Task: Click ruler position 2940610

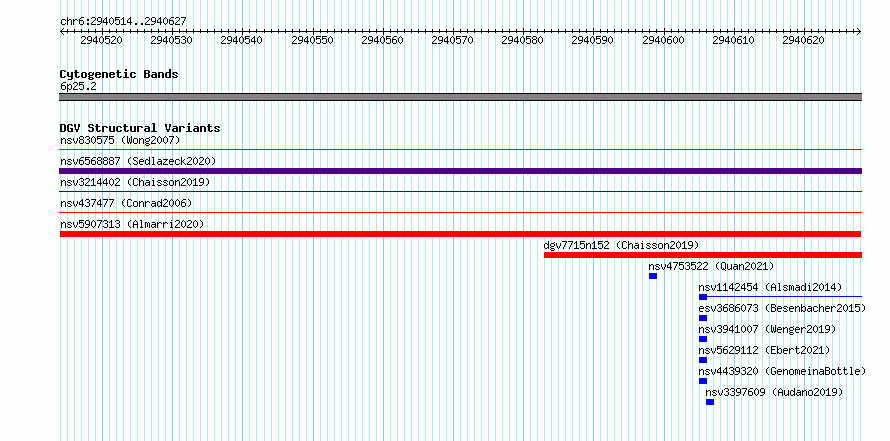Action: 733,40
